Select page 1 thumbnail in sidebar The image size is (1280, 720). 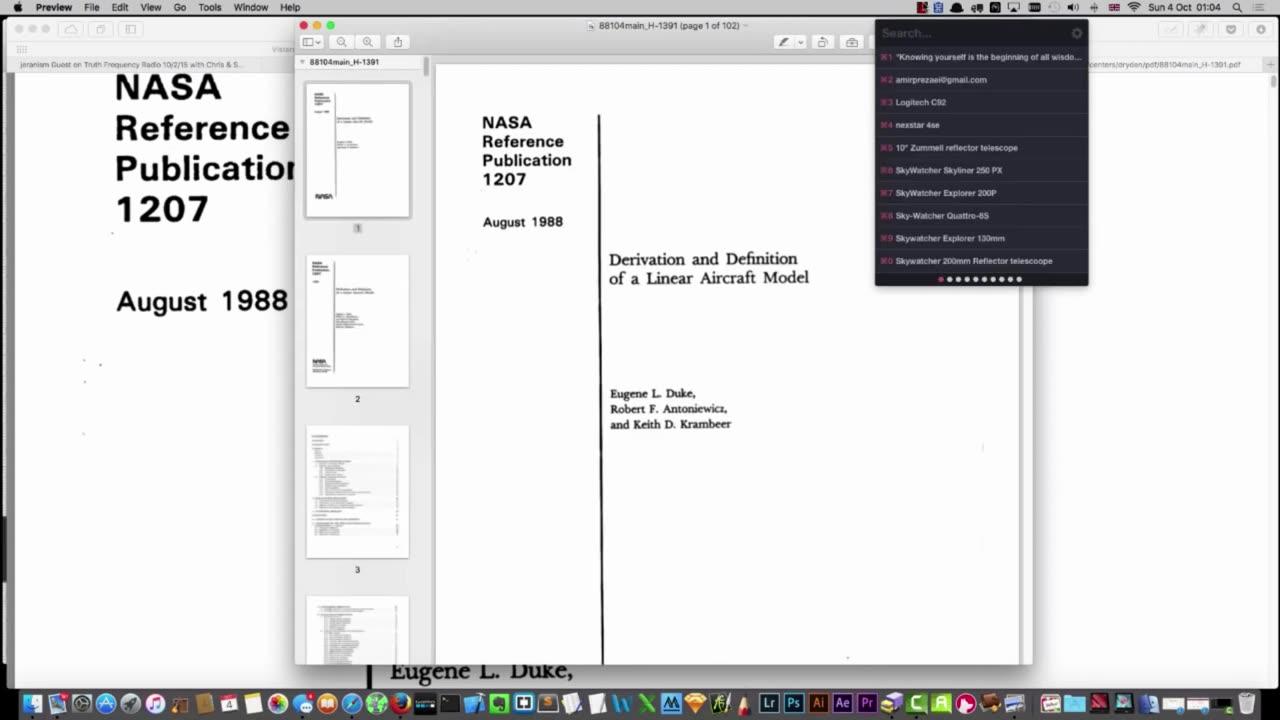[x=357, y=150]
